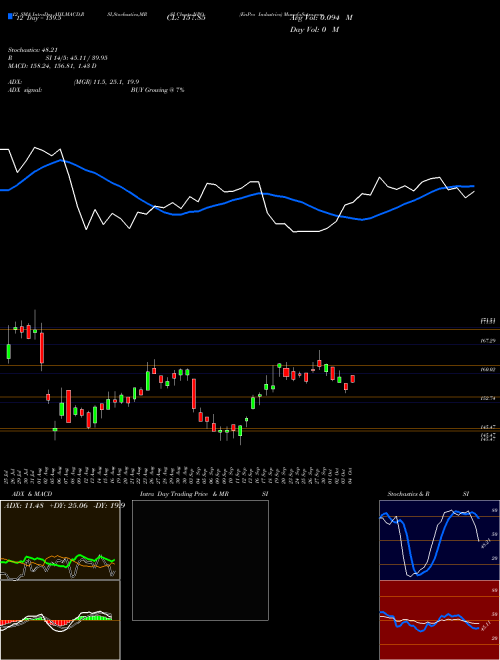500x660 pixels.
Task: Click the Avg Vol 0.094 M label
Action: click(321, 18)
